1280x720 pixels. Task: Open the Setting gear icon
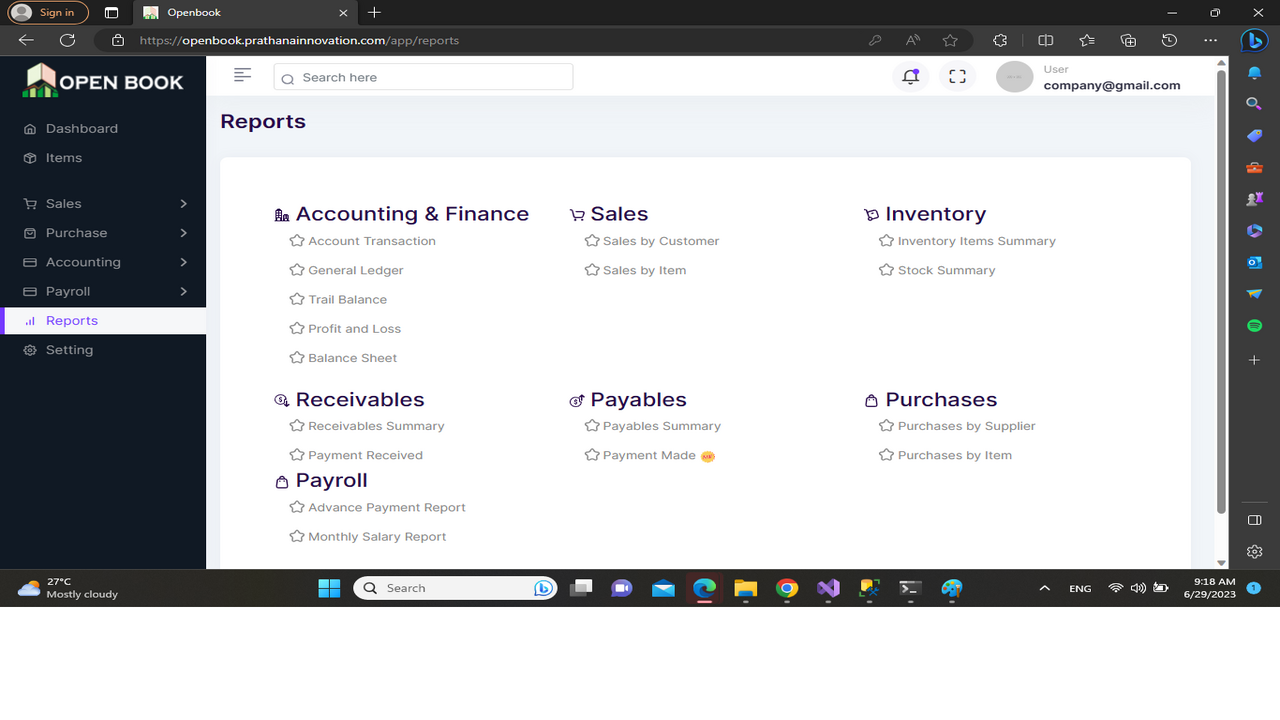[x=29, y=349]
